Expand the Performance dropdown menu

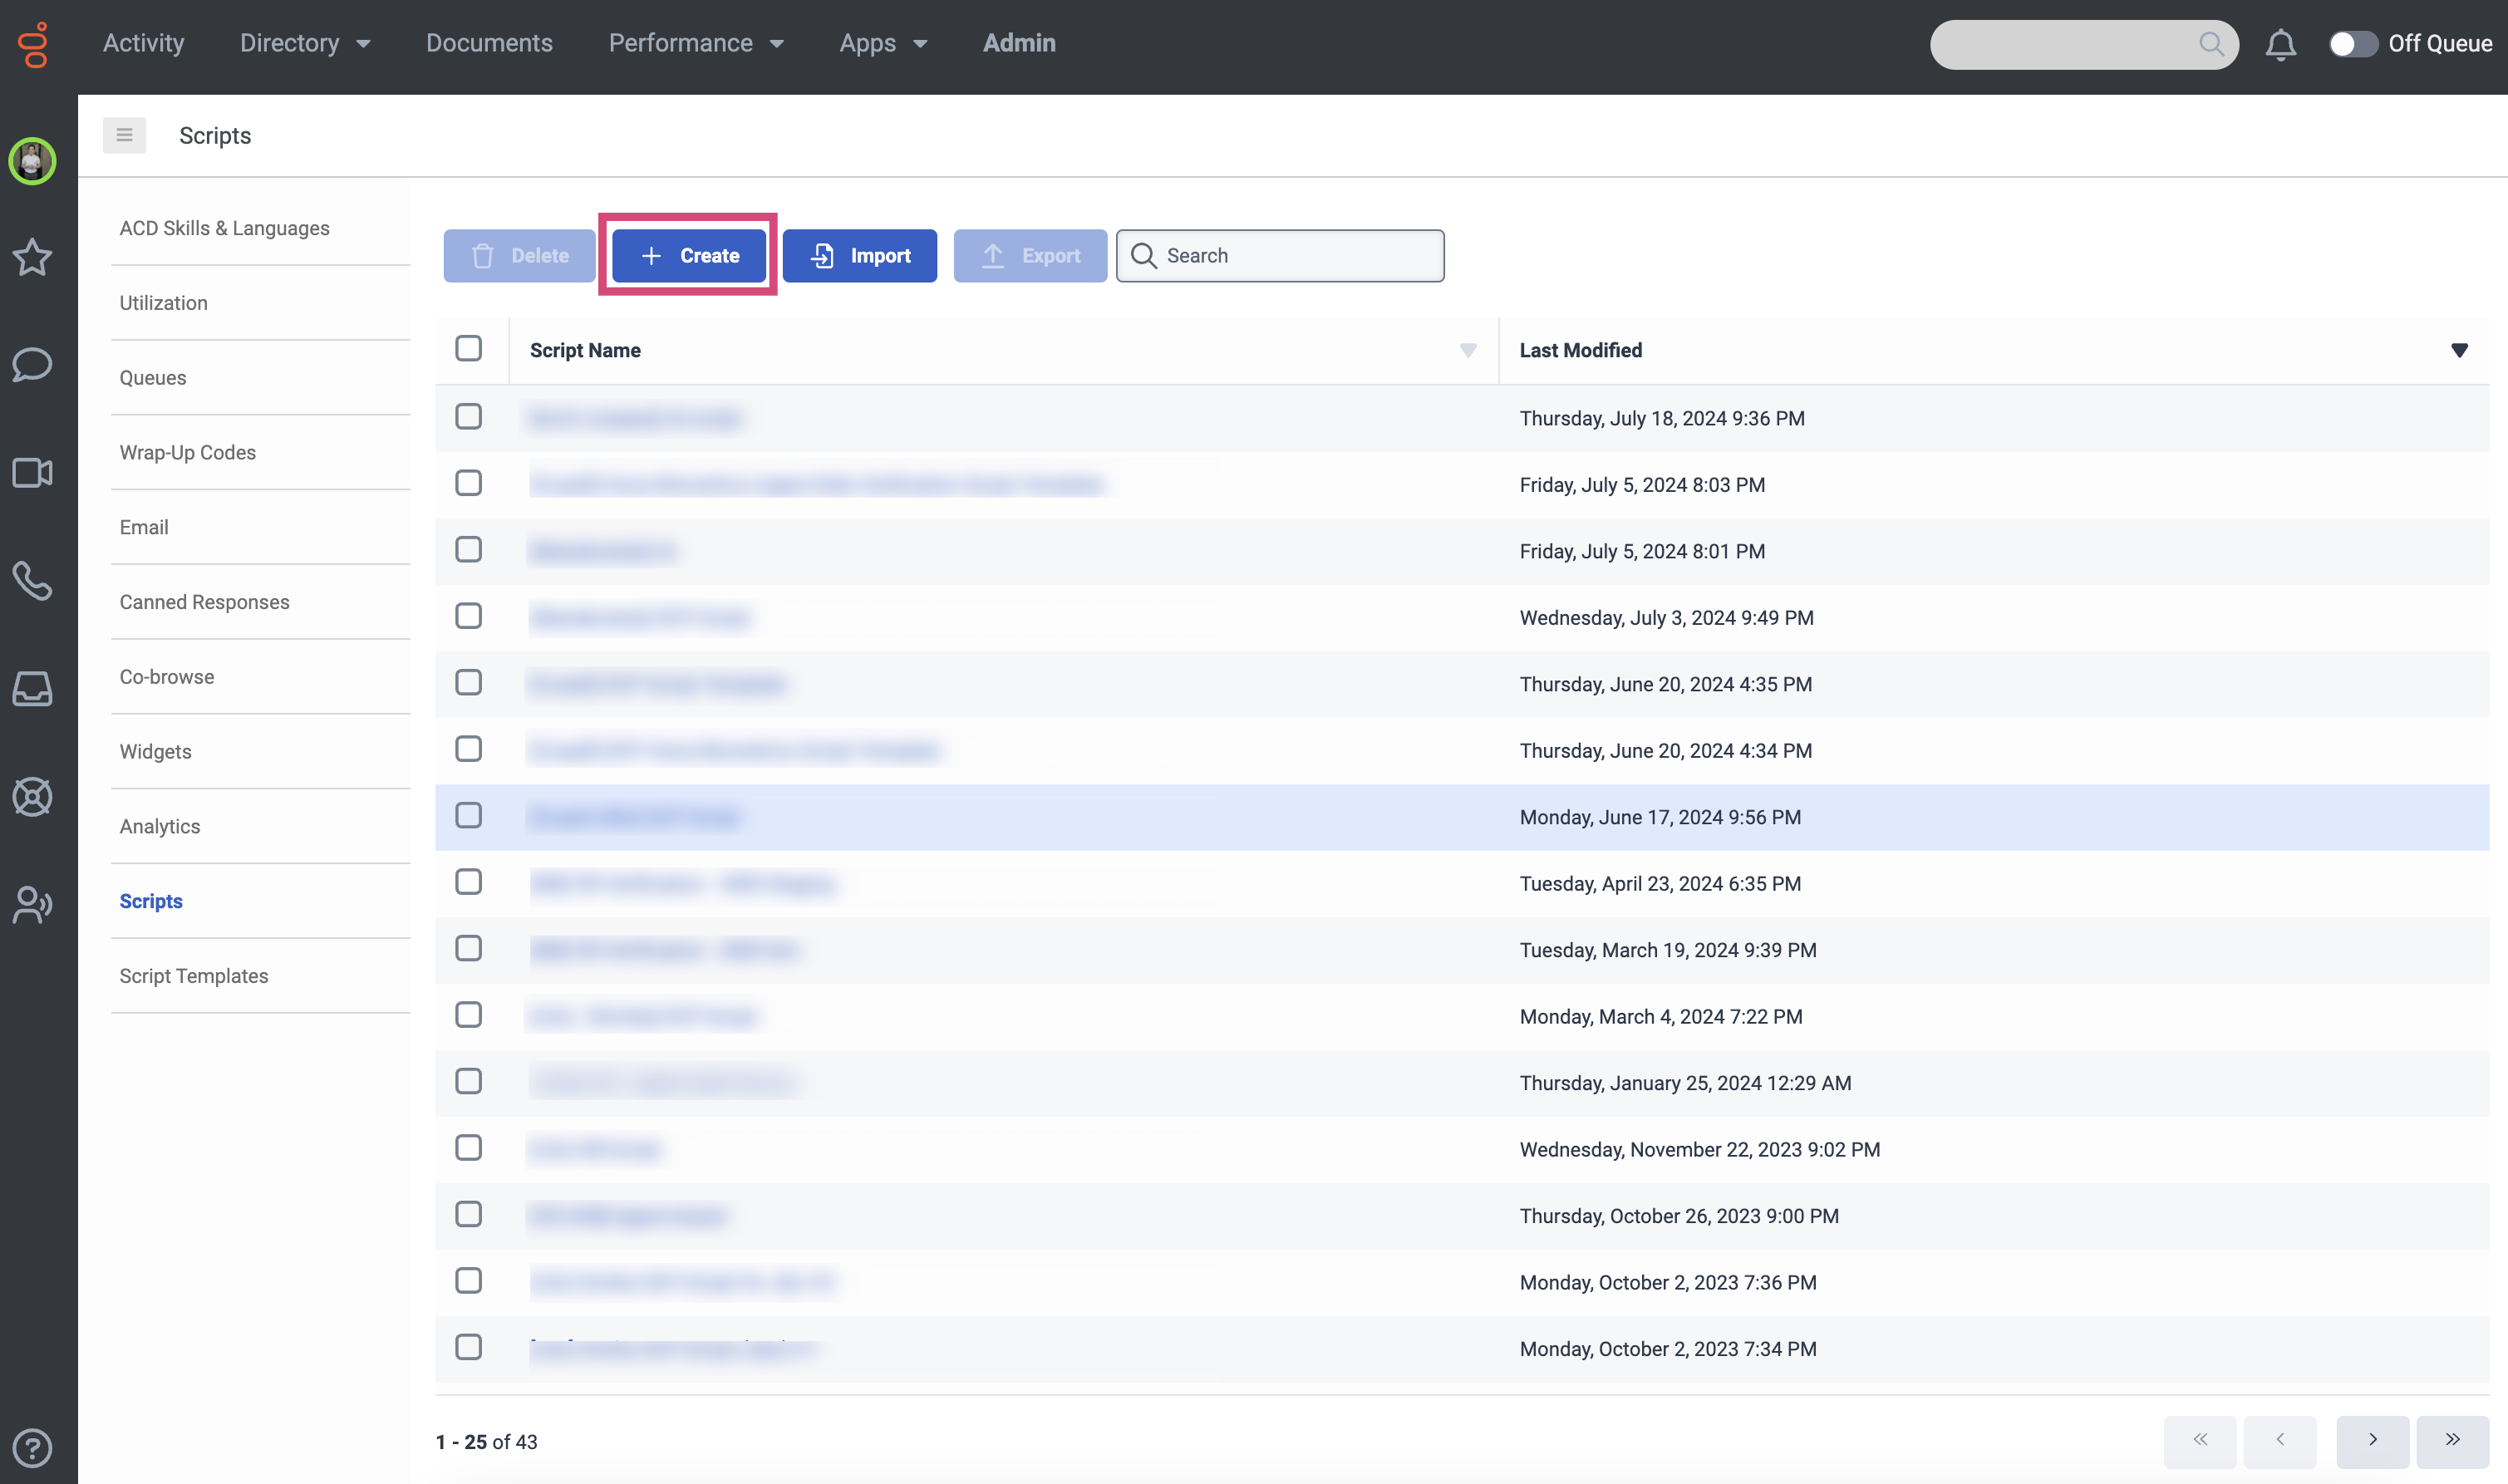696,43
